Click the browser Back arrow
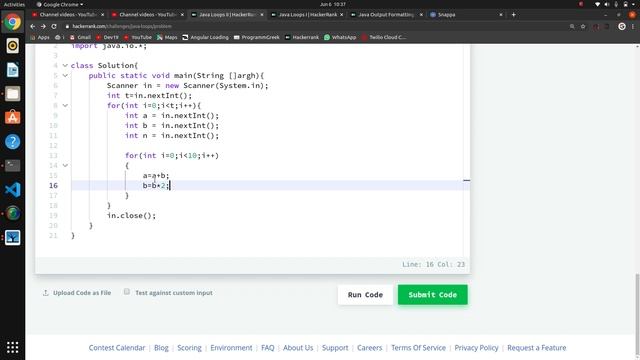The height and width of the screenshot is (360, 640). [33, 26]
